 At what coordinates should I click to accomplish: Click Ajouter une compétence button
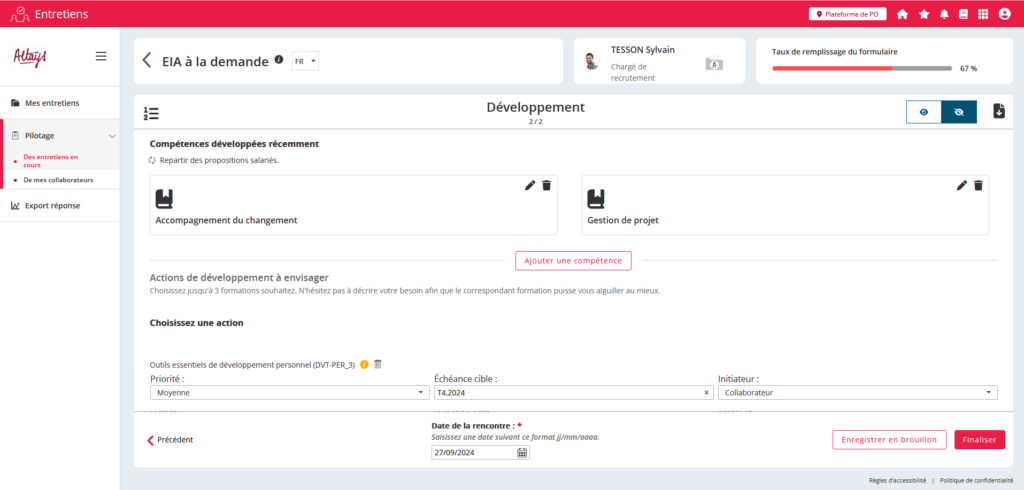click(573, 261)
